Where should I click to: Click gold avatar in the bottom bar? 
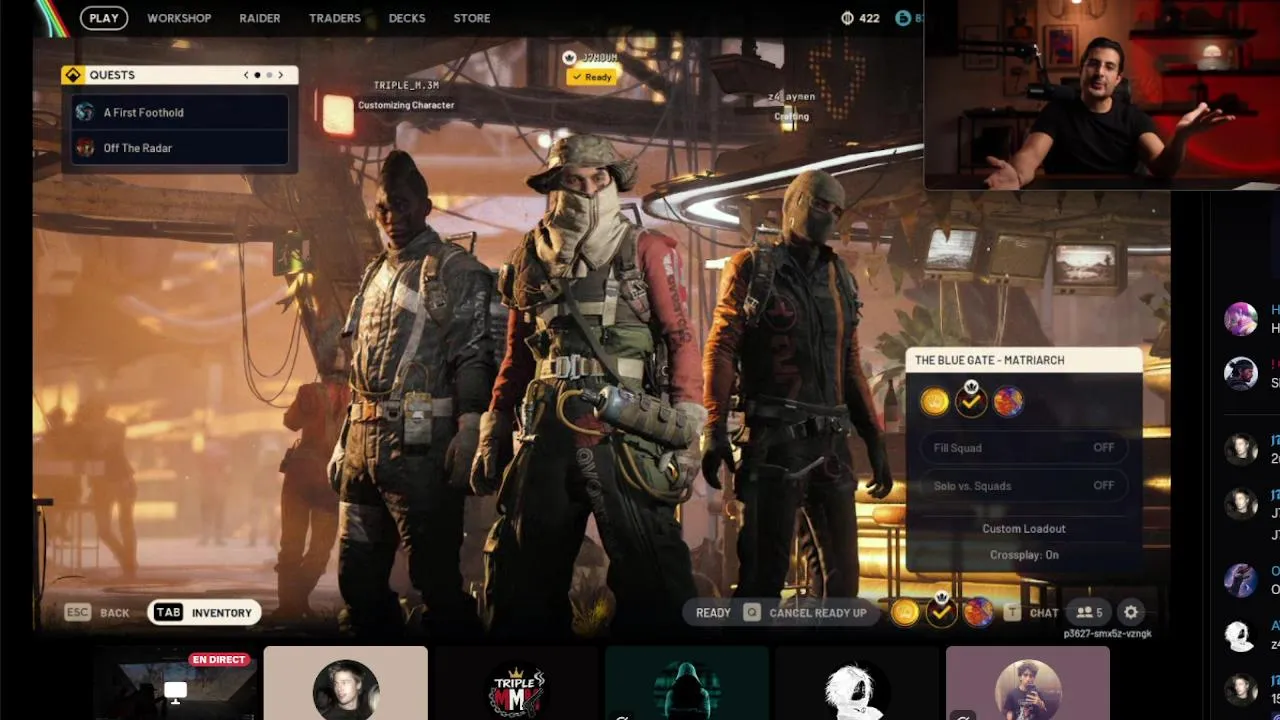905,612
